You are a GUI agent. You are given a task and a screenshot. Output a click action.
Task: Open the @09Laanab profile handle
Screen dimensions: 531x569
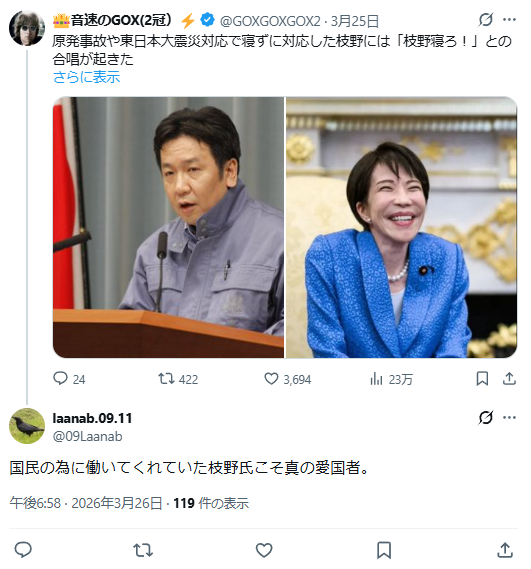[x=87, y=436]
